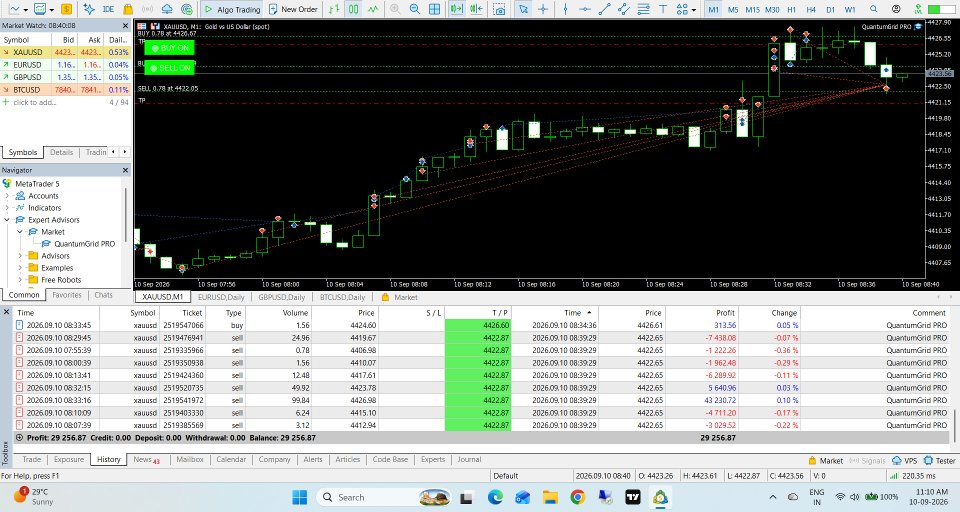Expand the Examples folder in Navigator
This screenshot has height=512, width=960.
tap(20, 268)
